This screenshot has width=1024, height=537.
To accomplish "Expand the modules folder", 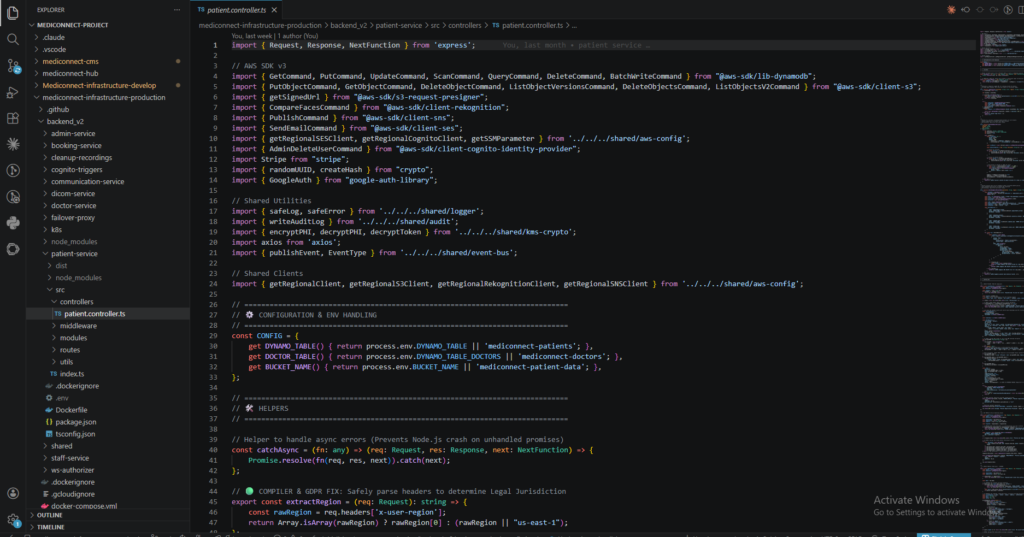I will (108, 338).
